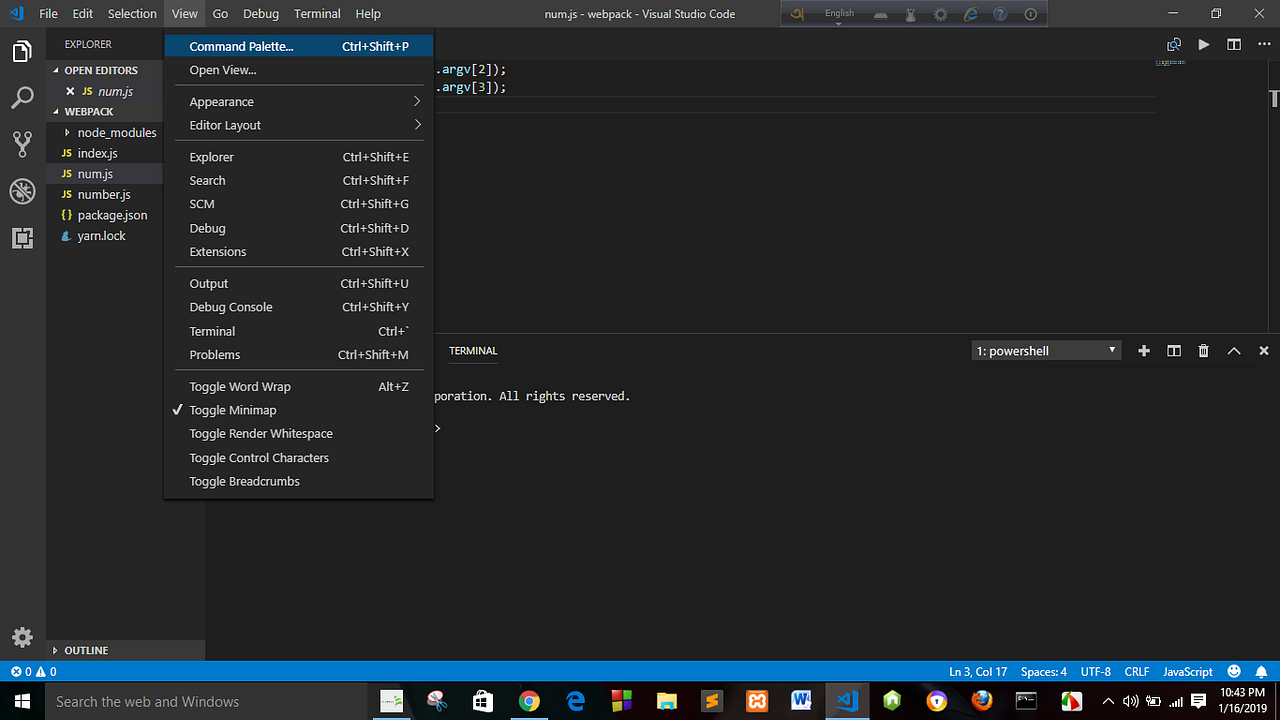Screen dimensions: 1280x720
Task: Add a new terminal with the plus icon
Action: pyautogui.click(x=1143, y=350)
